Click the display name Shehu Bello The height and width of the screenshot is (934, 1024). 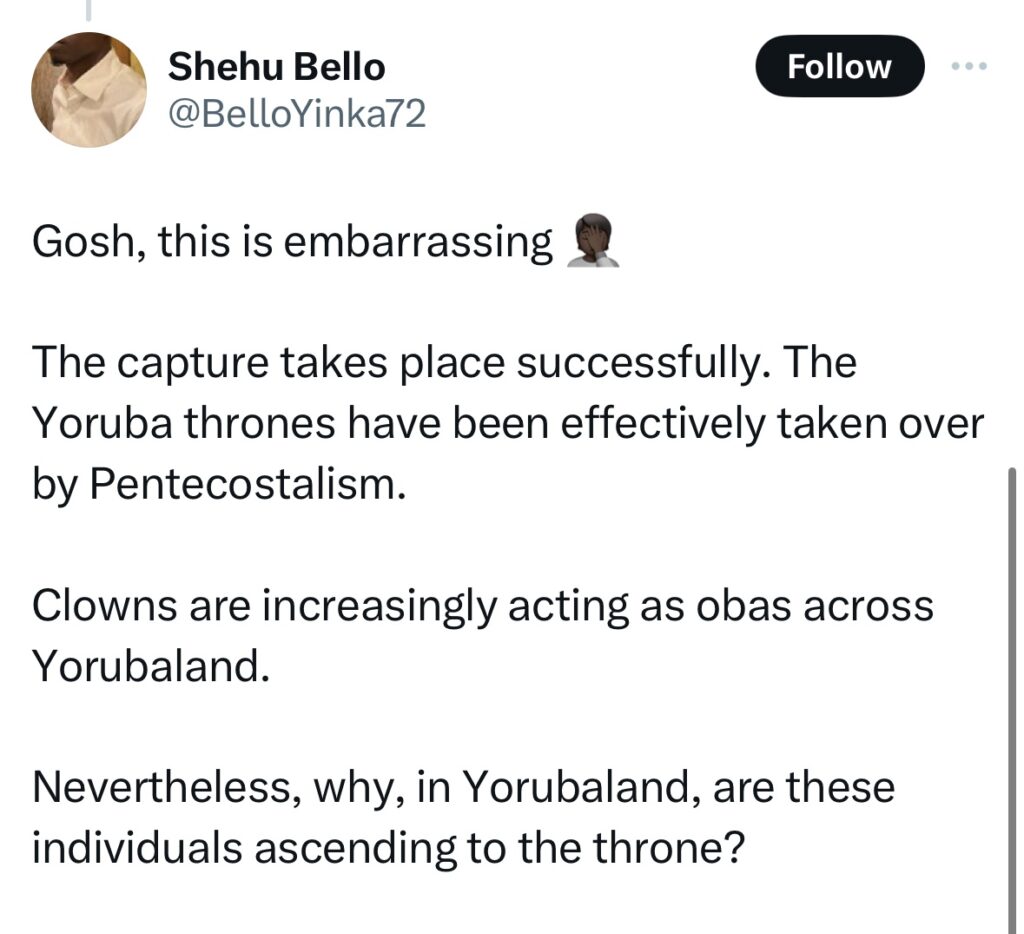click(276, 67)
